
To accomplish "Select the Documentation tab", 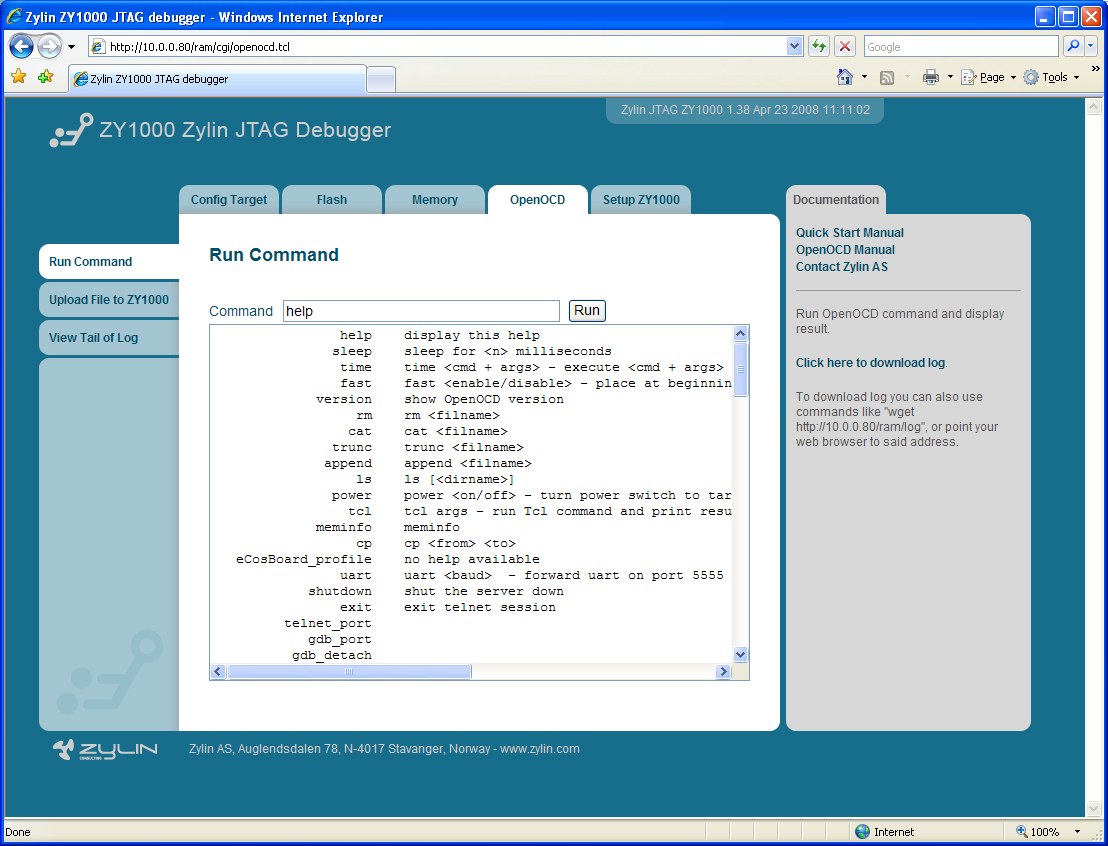I will pyautogui.click(x=835, y=199).
